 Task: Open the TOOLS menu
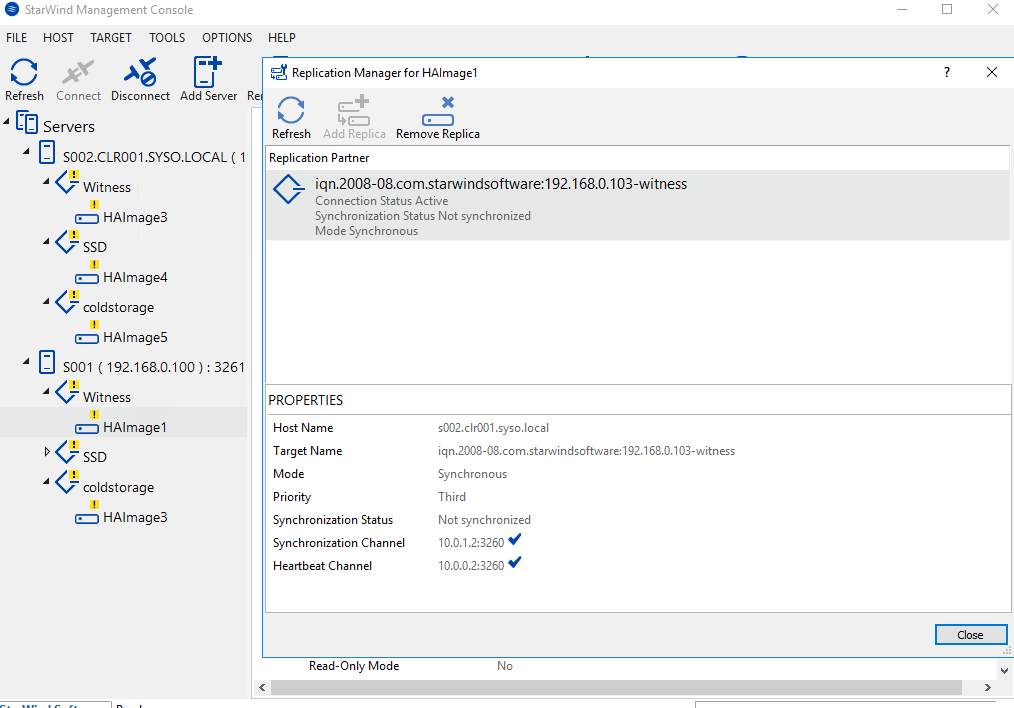[x=167, y=38]
